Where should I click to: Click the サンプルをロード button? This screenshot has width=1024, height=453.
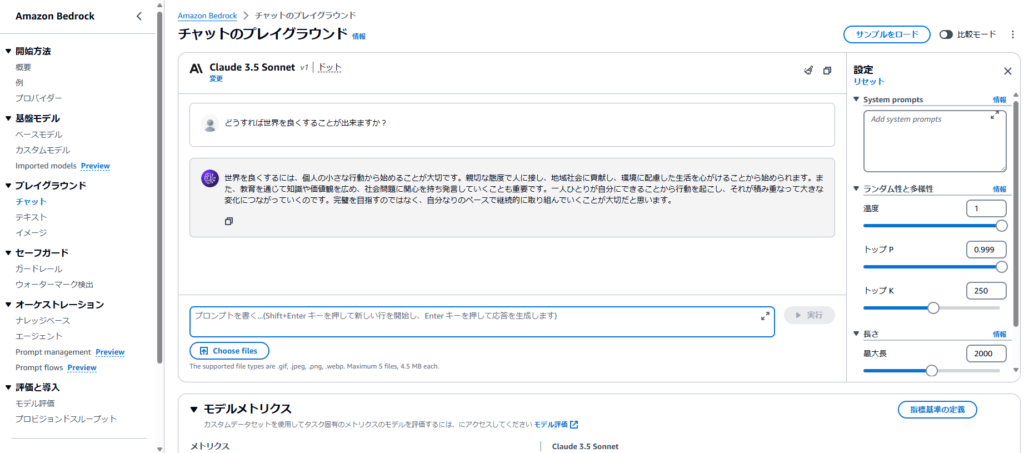click(x=886, y=34)
